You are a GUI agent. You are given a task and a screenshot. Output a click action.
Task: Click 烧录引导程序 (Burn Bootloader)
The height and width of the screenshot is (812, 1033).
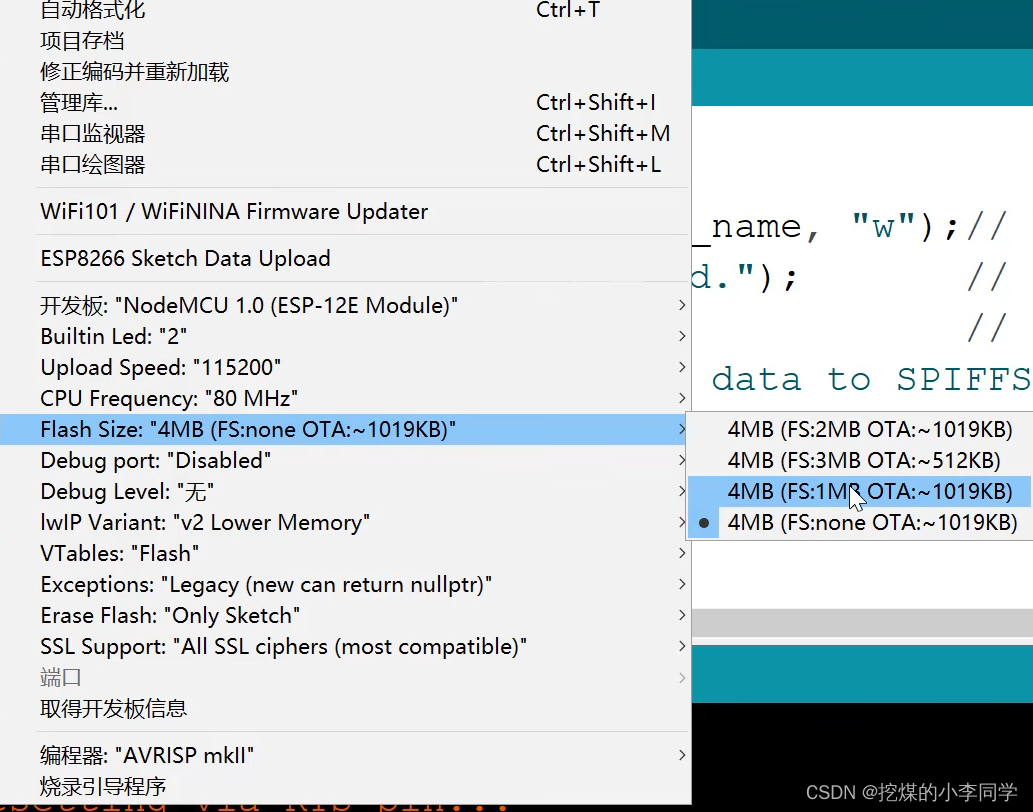pos(107,786)
